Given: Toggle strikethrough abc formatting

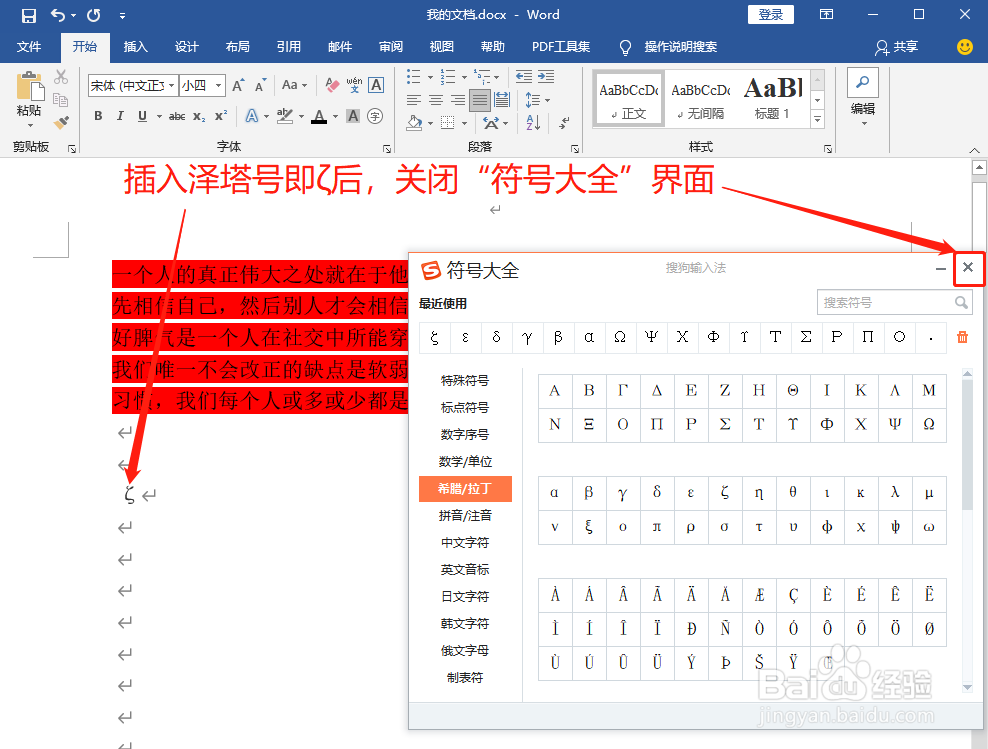Looking at the screenshot, I should tap(177, 116).
